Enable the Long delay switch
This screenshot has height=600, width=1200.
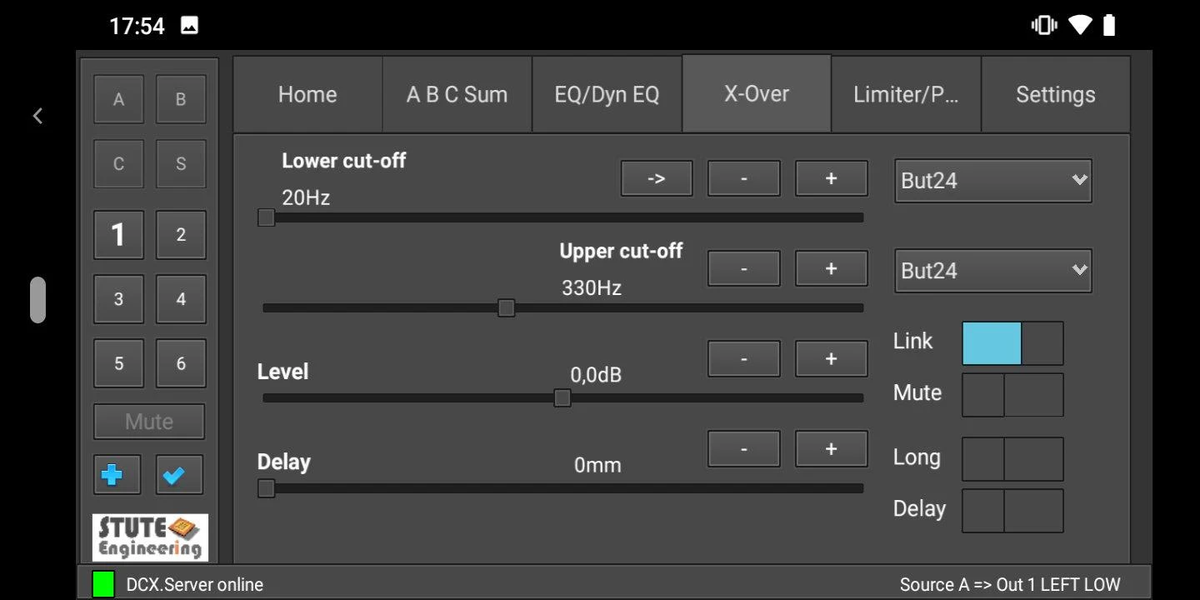(x=1012, y=459)
